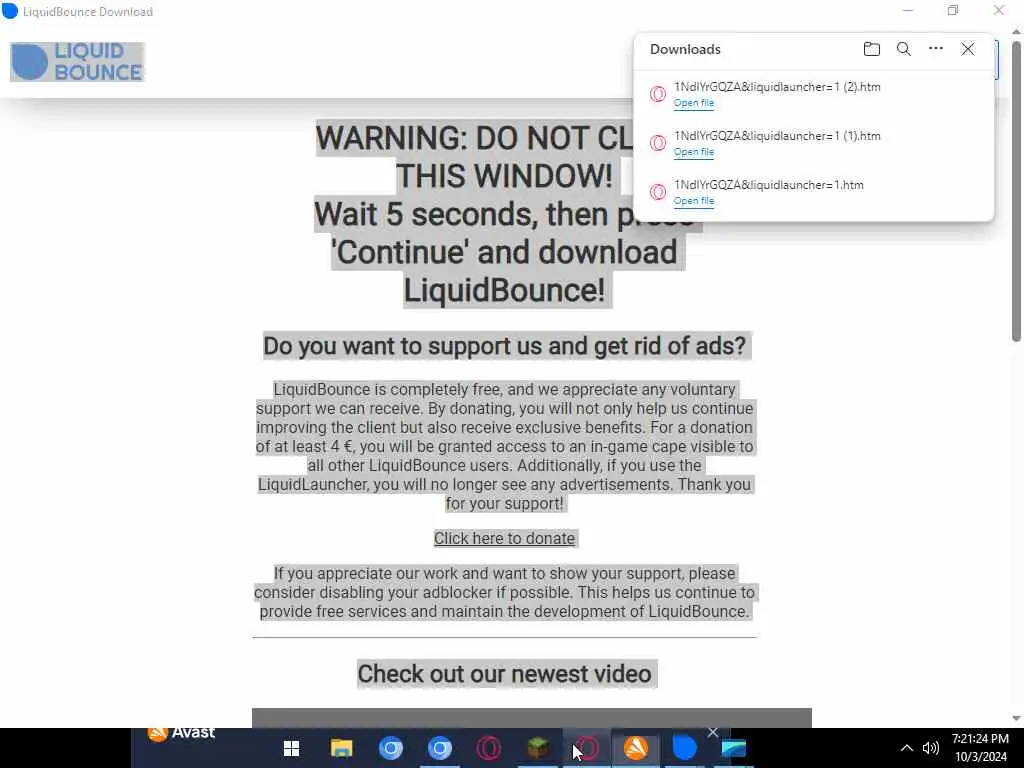This screenshot has height=768, width=1024.
Task: Click the vertical page scrollbar thumb
Action: [1016, 191]
